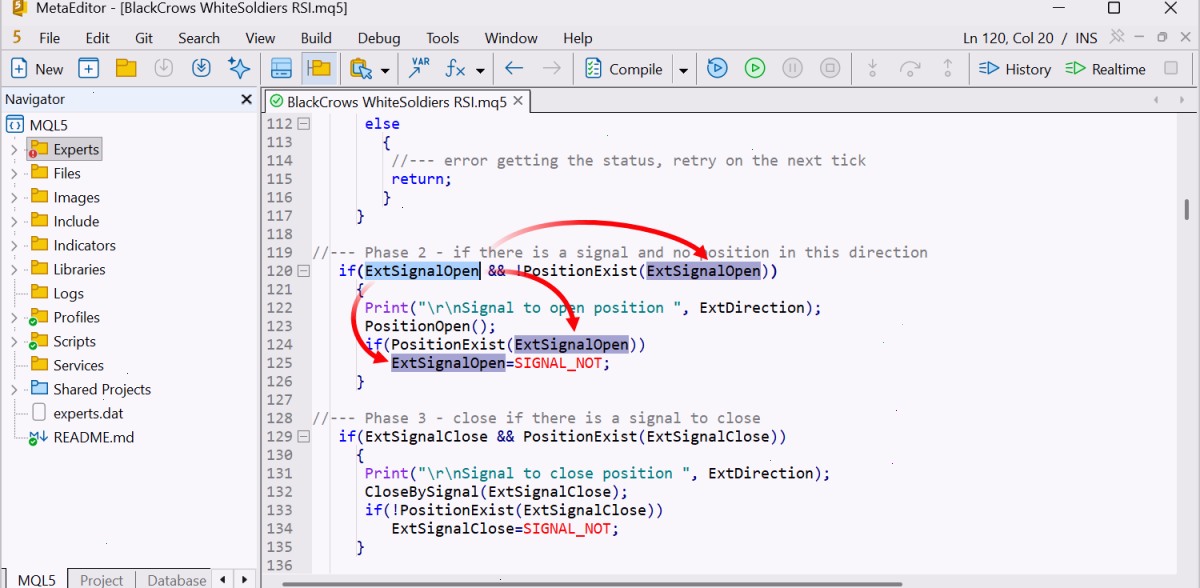Click the VAR insert variable icon
Screen dimensions: 1200x588
tap(420, 69)
